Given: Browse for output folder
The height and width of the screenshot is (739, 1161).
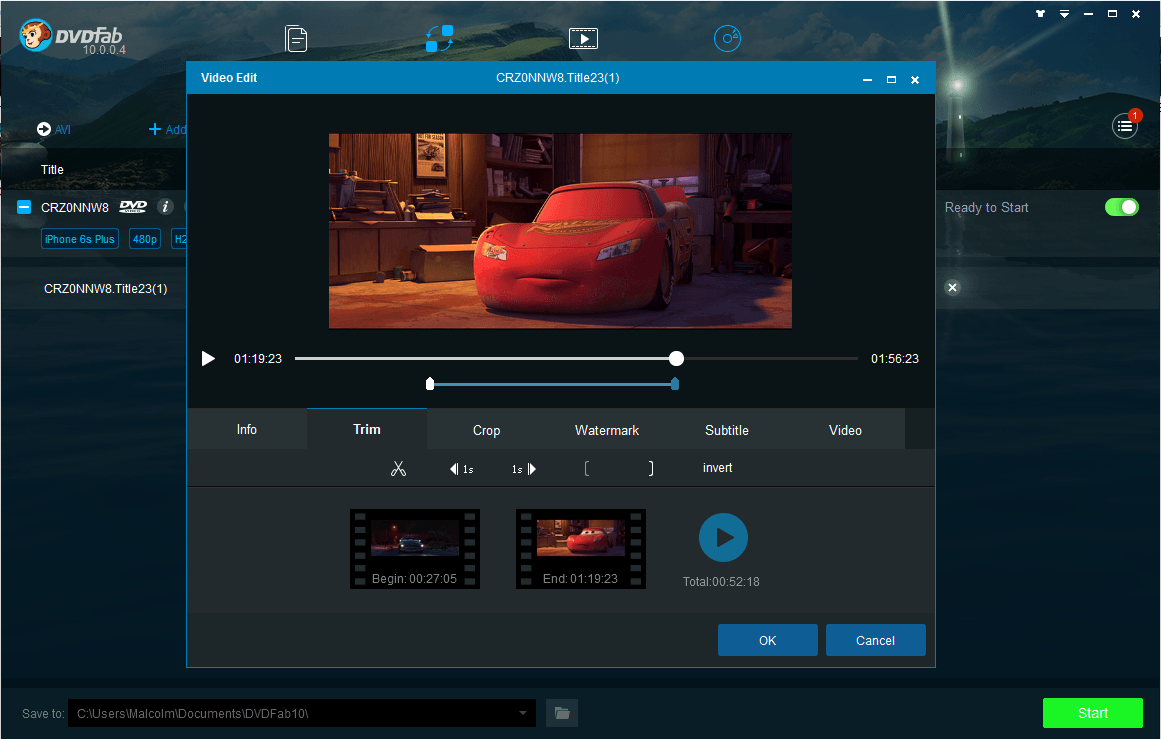Looking at the screenshot, I should 562,713.
